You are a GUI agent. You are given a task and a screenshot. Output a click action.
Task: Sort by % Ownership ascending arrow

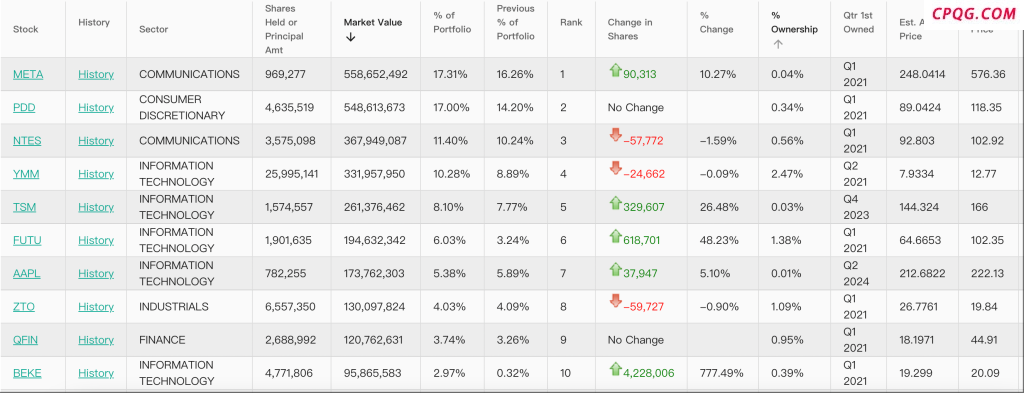tap(778, 44)
